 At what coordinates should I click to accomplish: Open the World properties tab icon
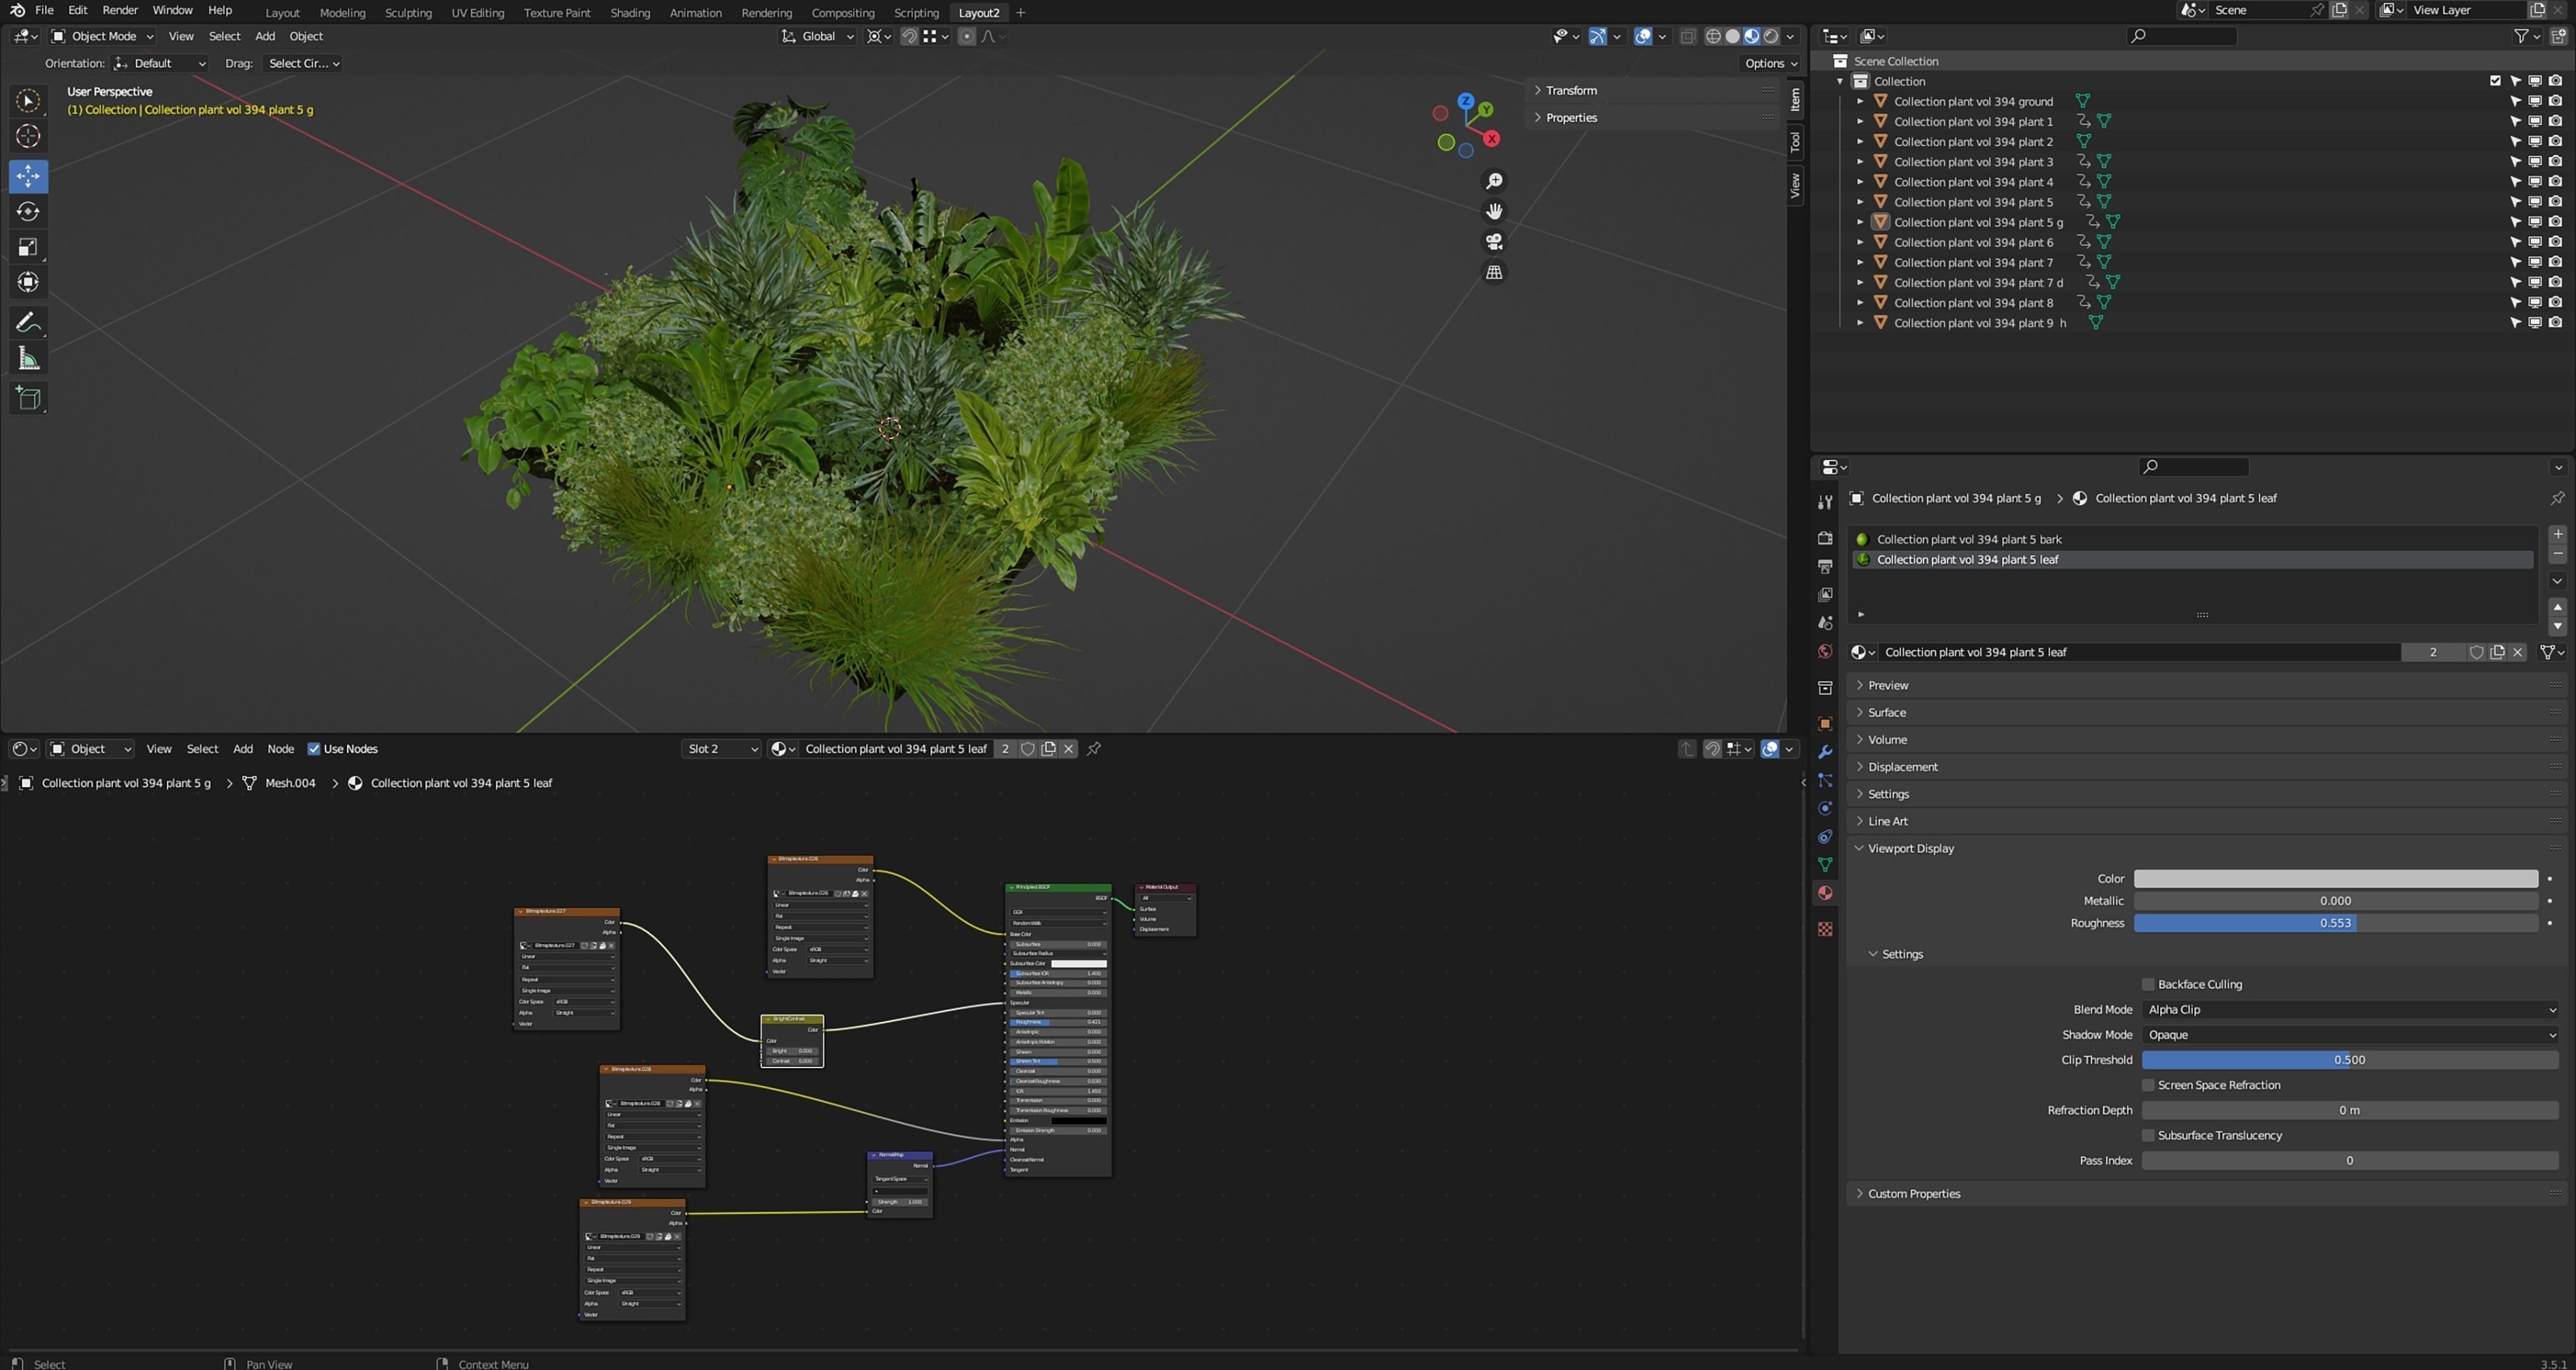1825,651
